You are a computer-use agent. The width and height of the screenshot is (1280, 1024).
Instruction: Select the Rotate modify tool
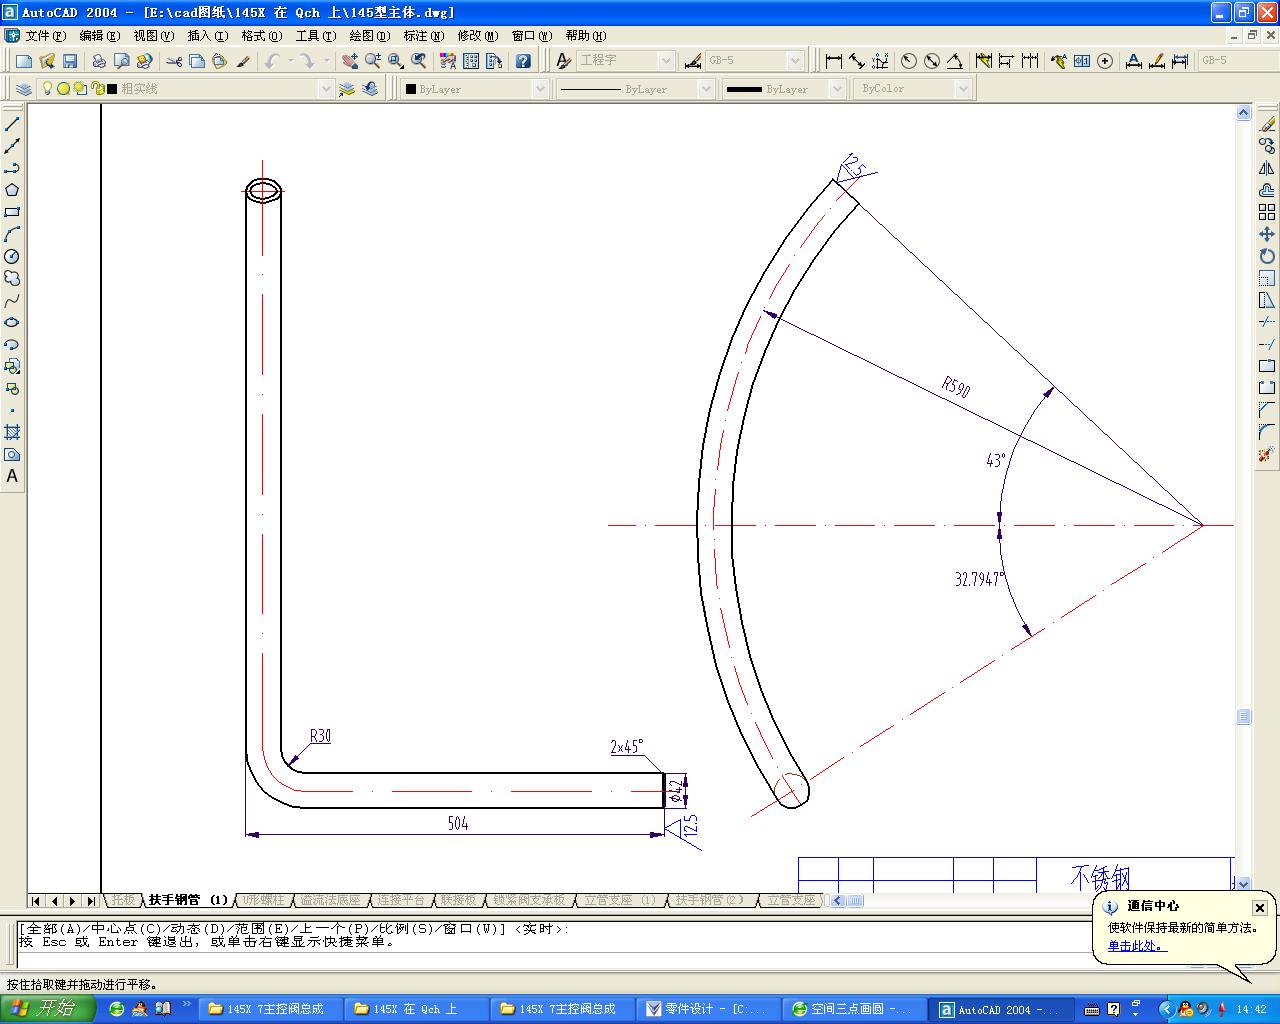click(x=1267, y=256)
